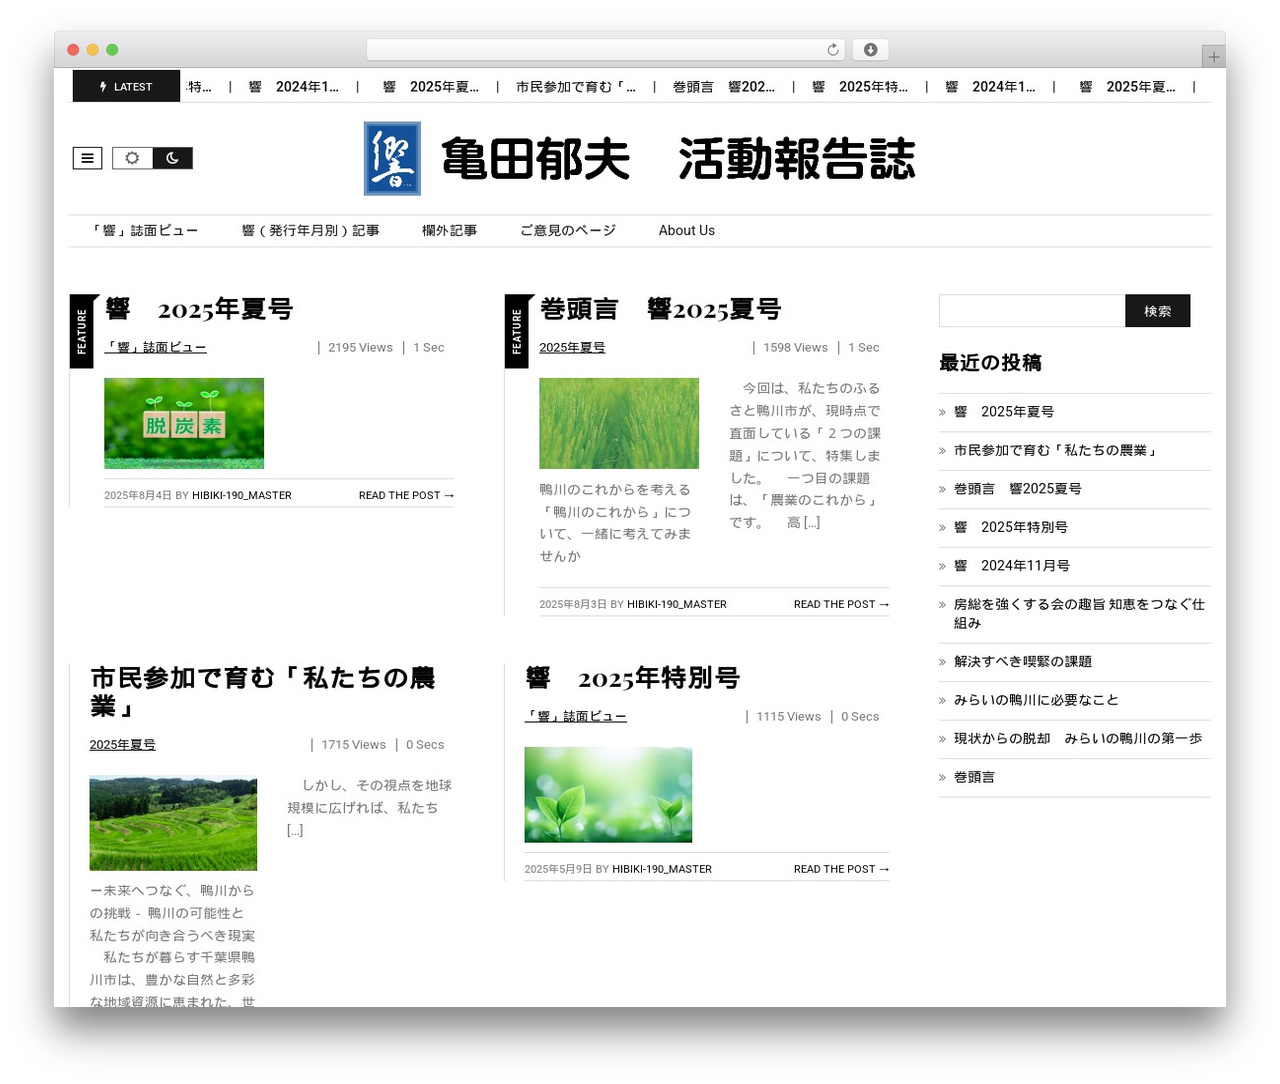Screen dimensions: 1280x1084
Task: Click READ THE POST for 2025年8月3日 post
Action: [x=841, y=604]
